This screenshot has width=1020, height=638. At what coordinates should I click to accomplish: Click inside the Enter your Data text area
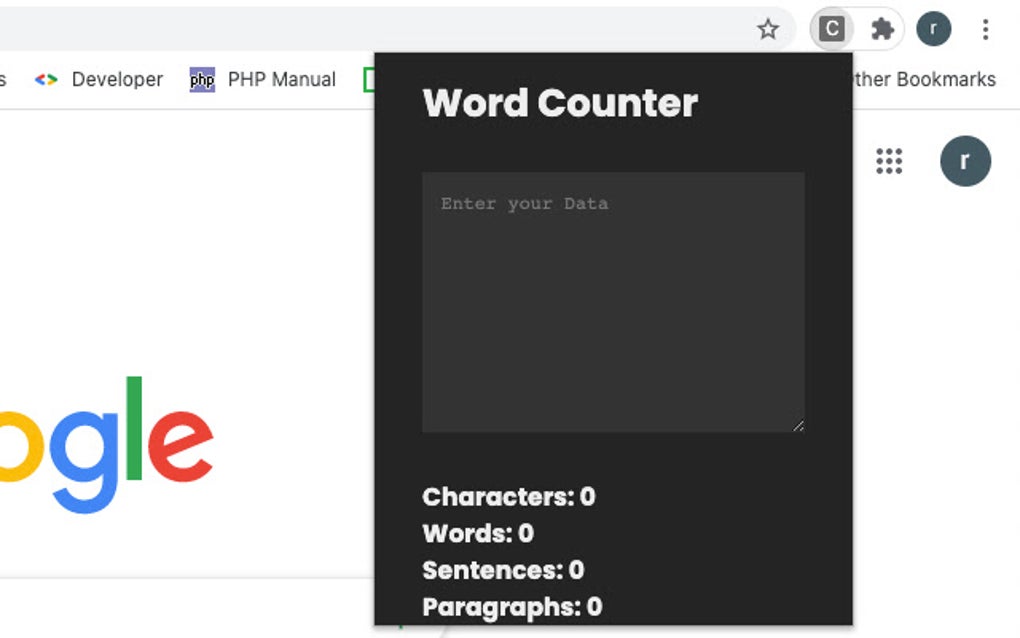pos(613,300)
